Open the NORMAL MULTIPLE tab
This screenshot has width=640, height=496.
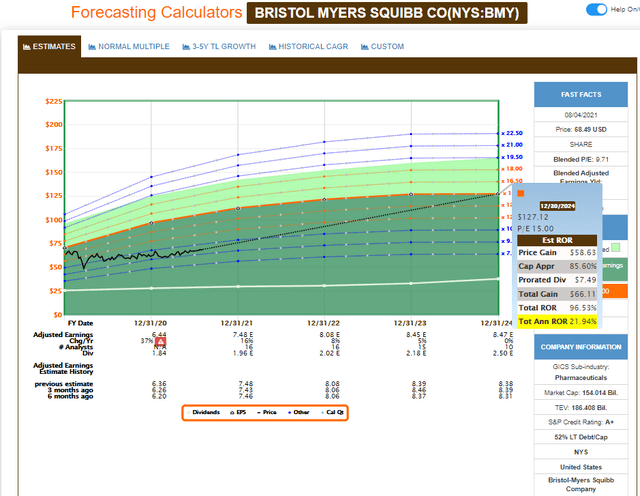129,47
